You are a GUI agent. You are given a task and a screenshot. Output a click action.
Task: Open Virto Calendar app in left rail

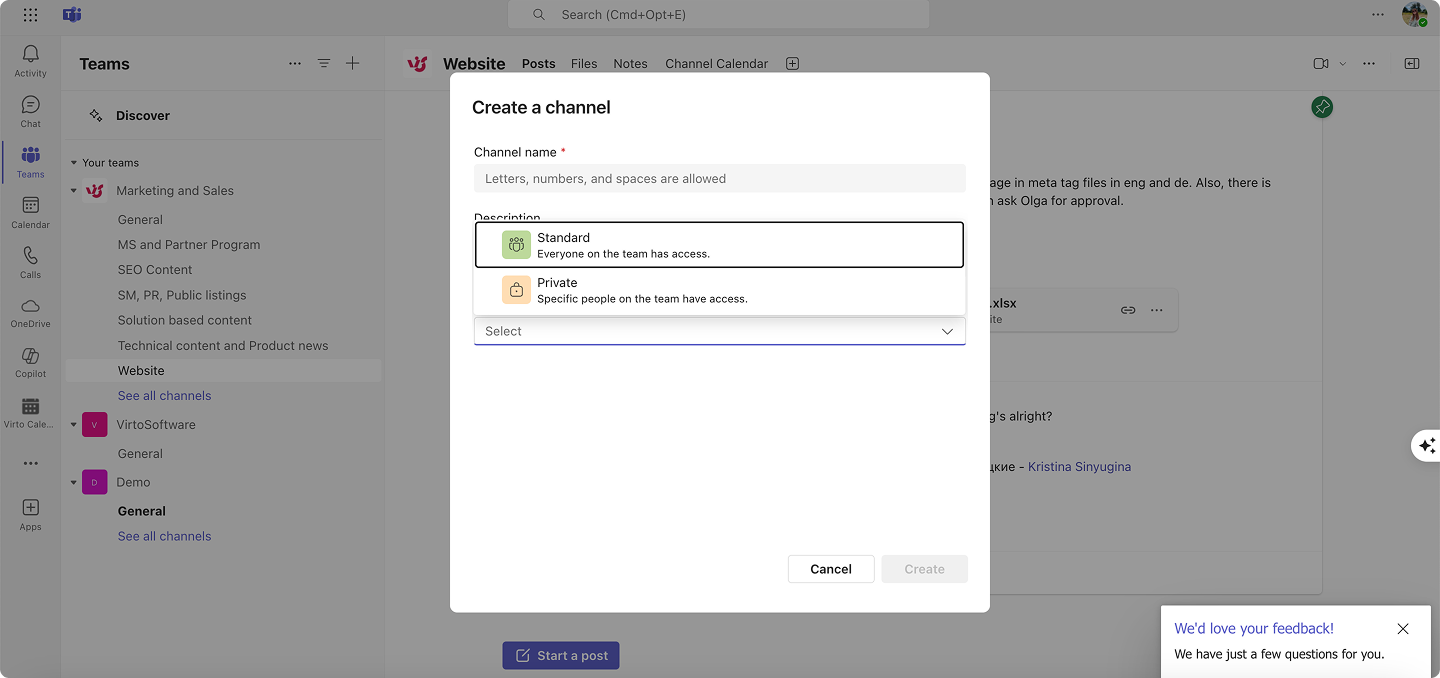30,411
